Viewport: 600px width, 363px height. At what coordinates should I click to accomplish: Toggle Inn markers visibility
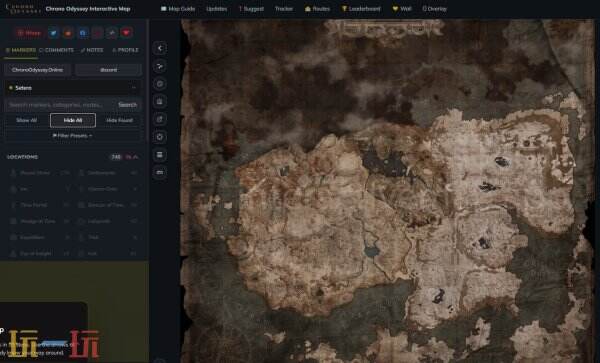click(x=40, y=189)
